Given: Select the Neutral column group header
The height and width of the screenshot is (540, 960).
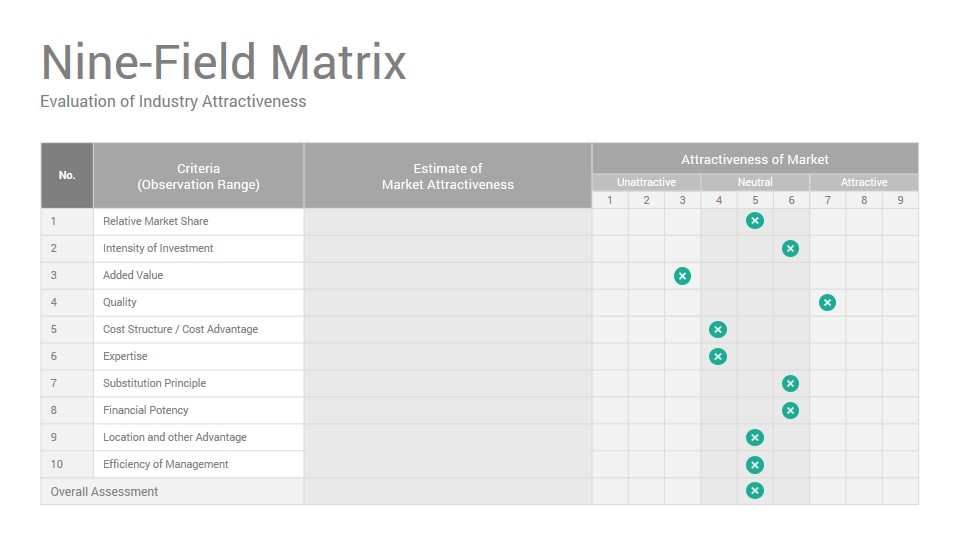Looking at the screenshot, I should (x=755, y=182).
